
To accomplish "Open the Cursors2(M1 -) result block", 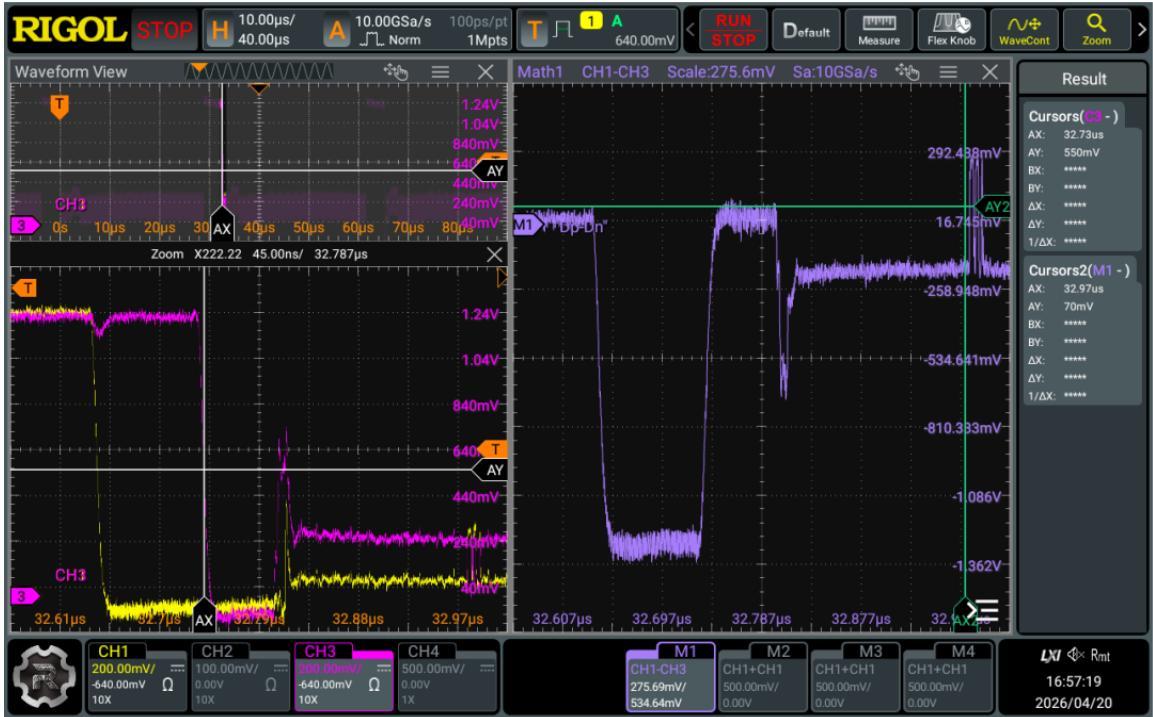I will [x=1082, y=332].
